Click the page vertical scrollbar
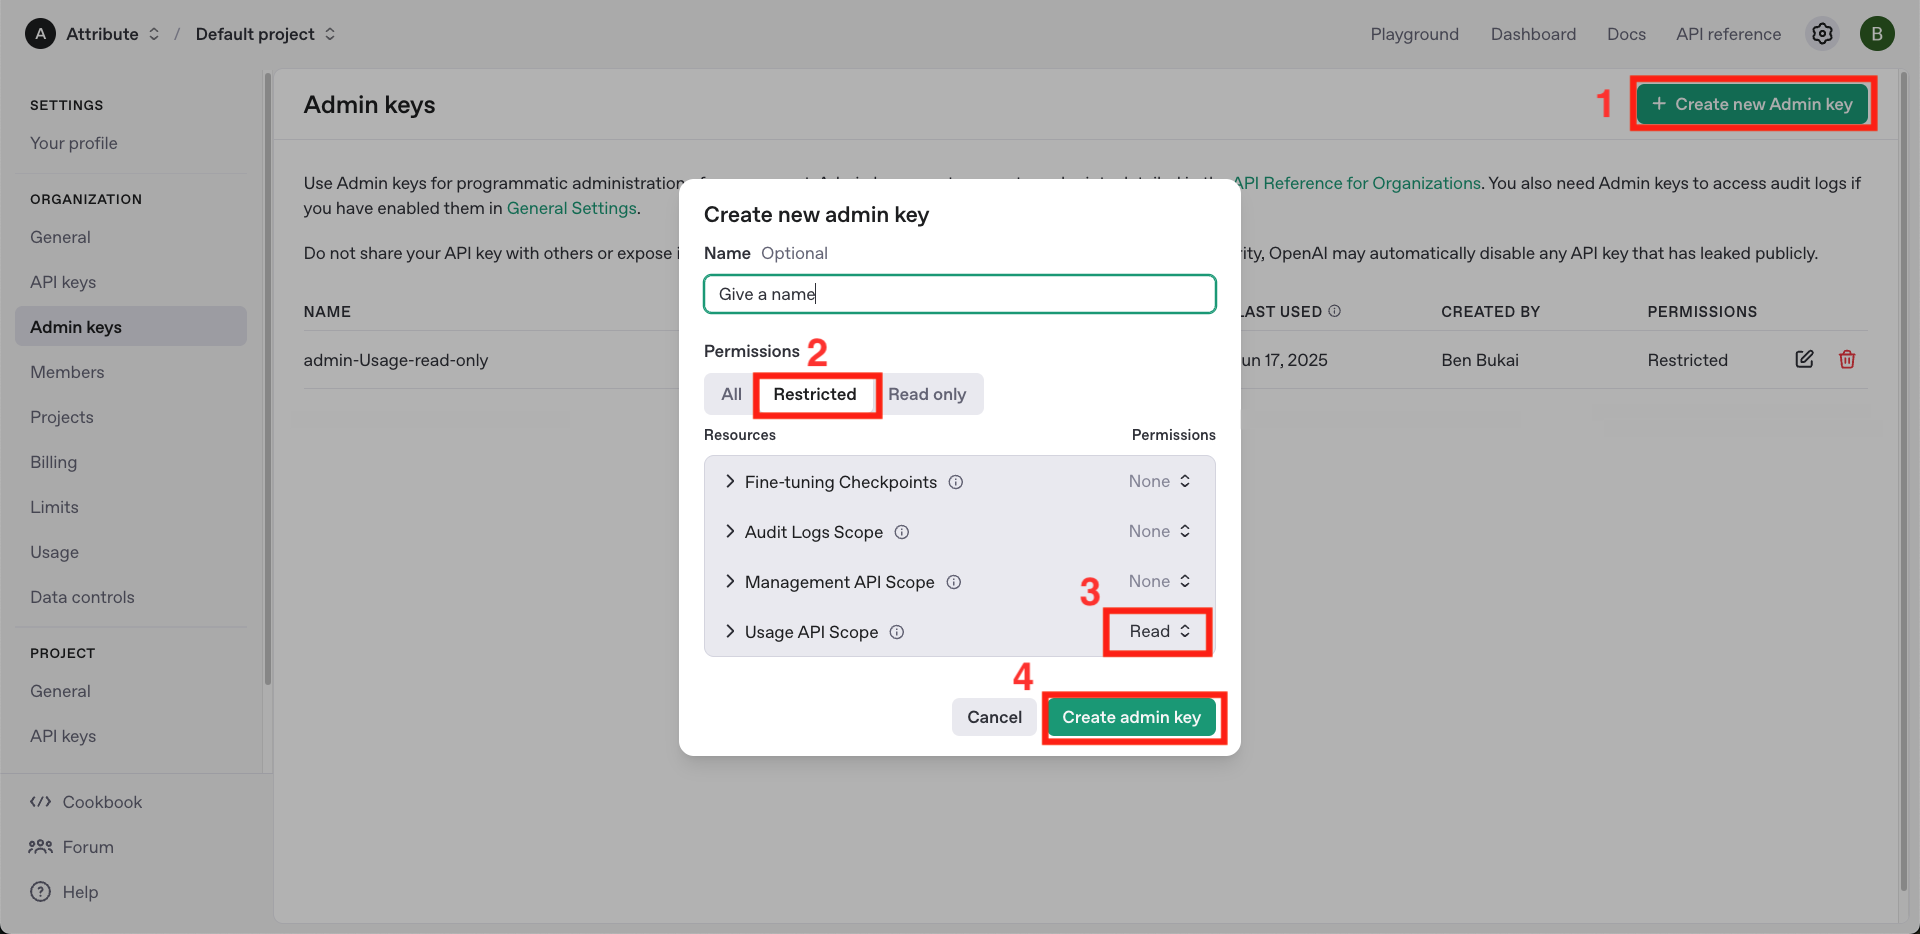1920x934 pixels. (x=1903, y=480)
